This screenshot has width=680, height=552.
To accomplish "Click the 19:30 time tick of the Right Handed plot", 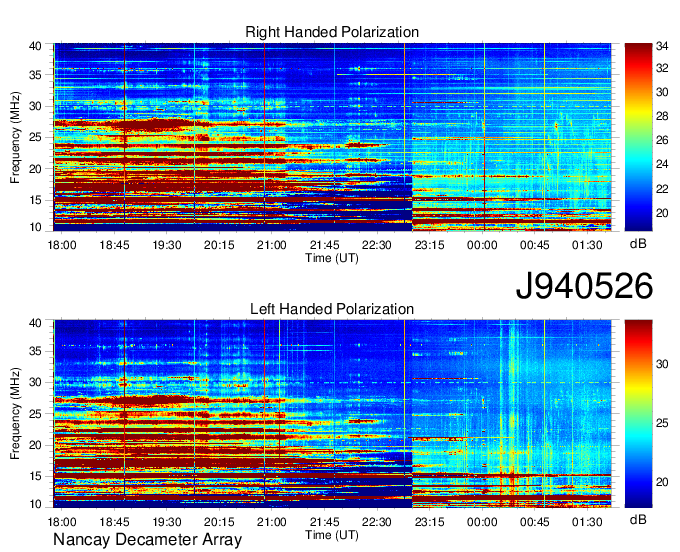I will pyautogui.click(x=167, y=245).
